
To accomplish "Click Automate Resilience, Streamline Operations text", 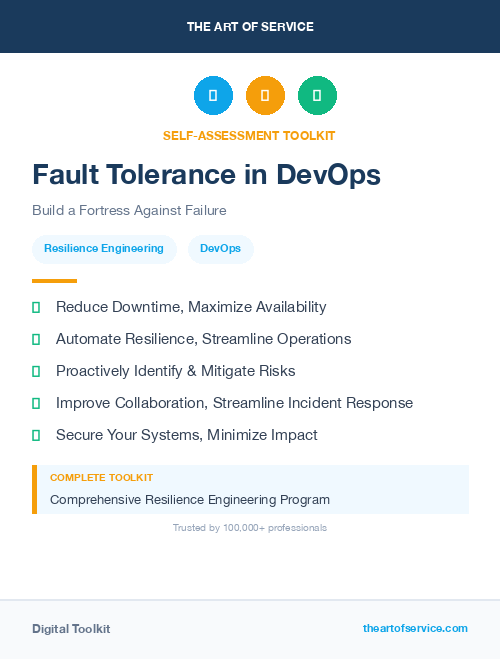I will tap(204, 339).
